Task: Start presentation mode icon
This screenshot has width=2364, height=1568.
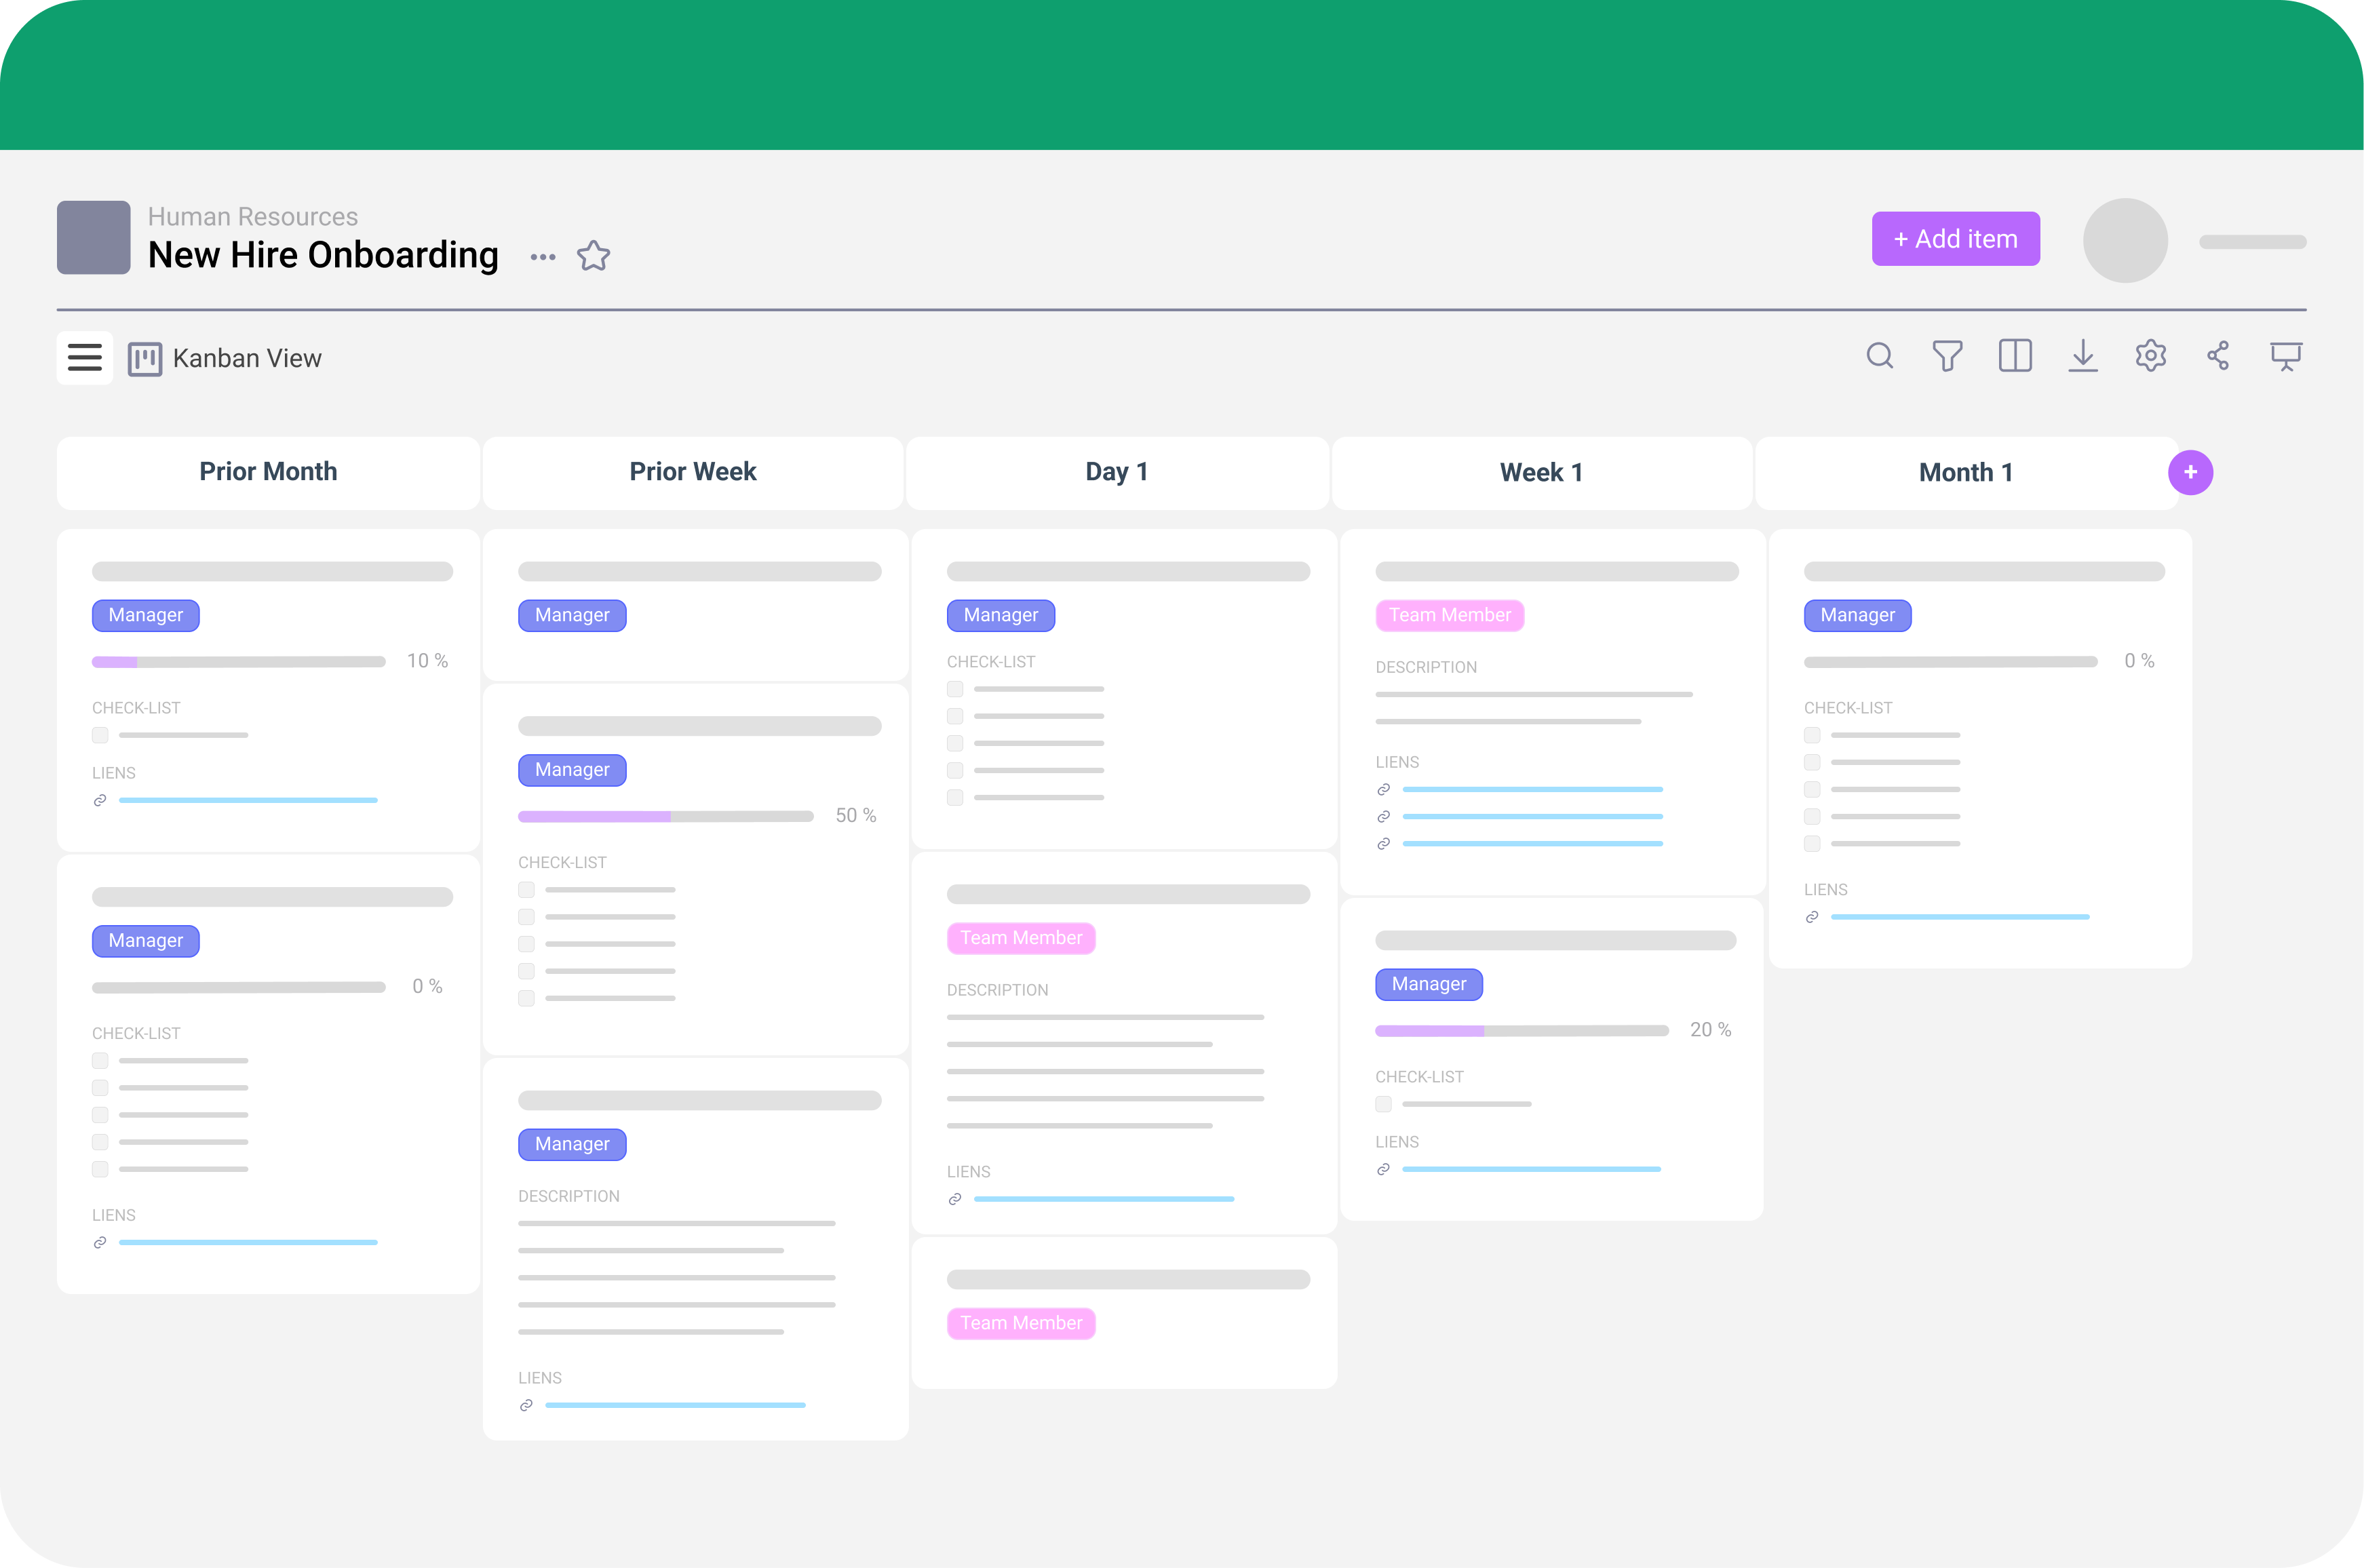Action: click(2286, 356)
